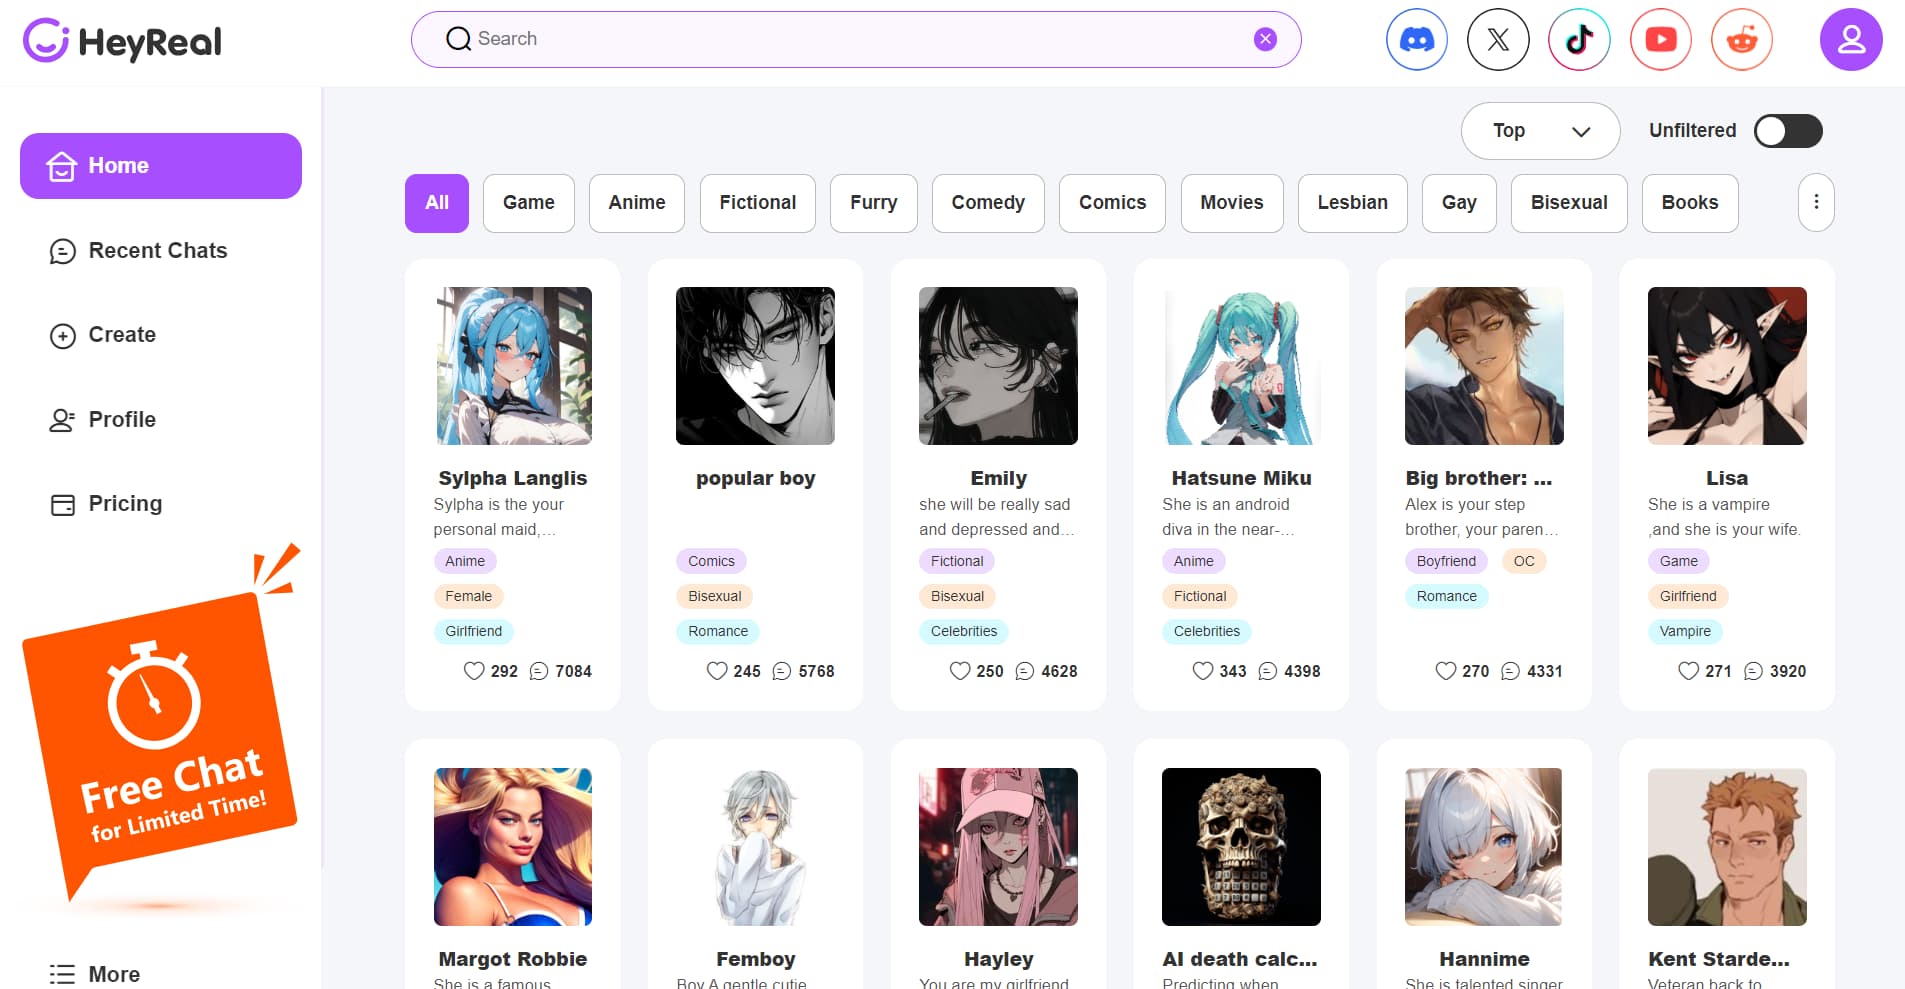Like the popular boy card with heart icon
The width and height of the screenshot is (1905, 989).
tap(717, 671)
